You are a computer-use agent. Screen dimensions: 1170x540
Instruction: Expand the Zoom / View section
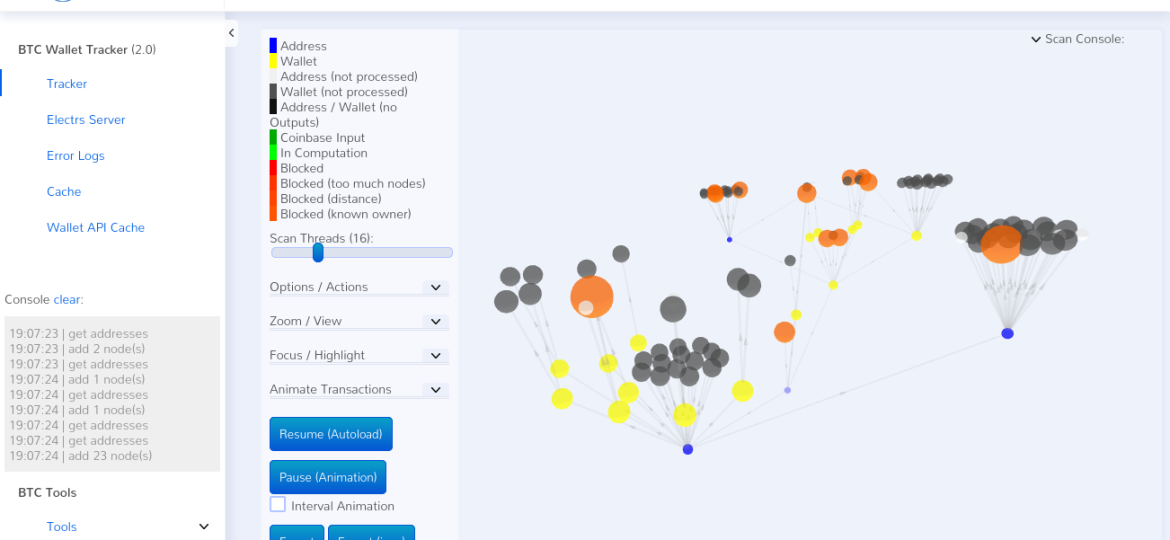point(435,321)
